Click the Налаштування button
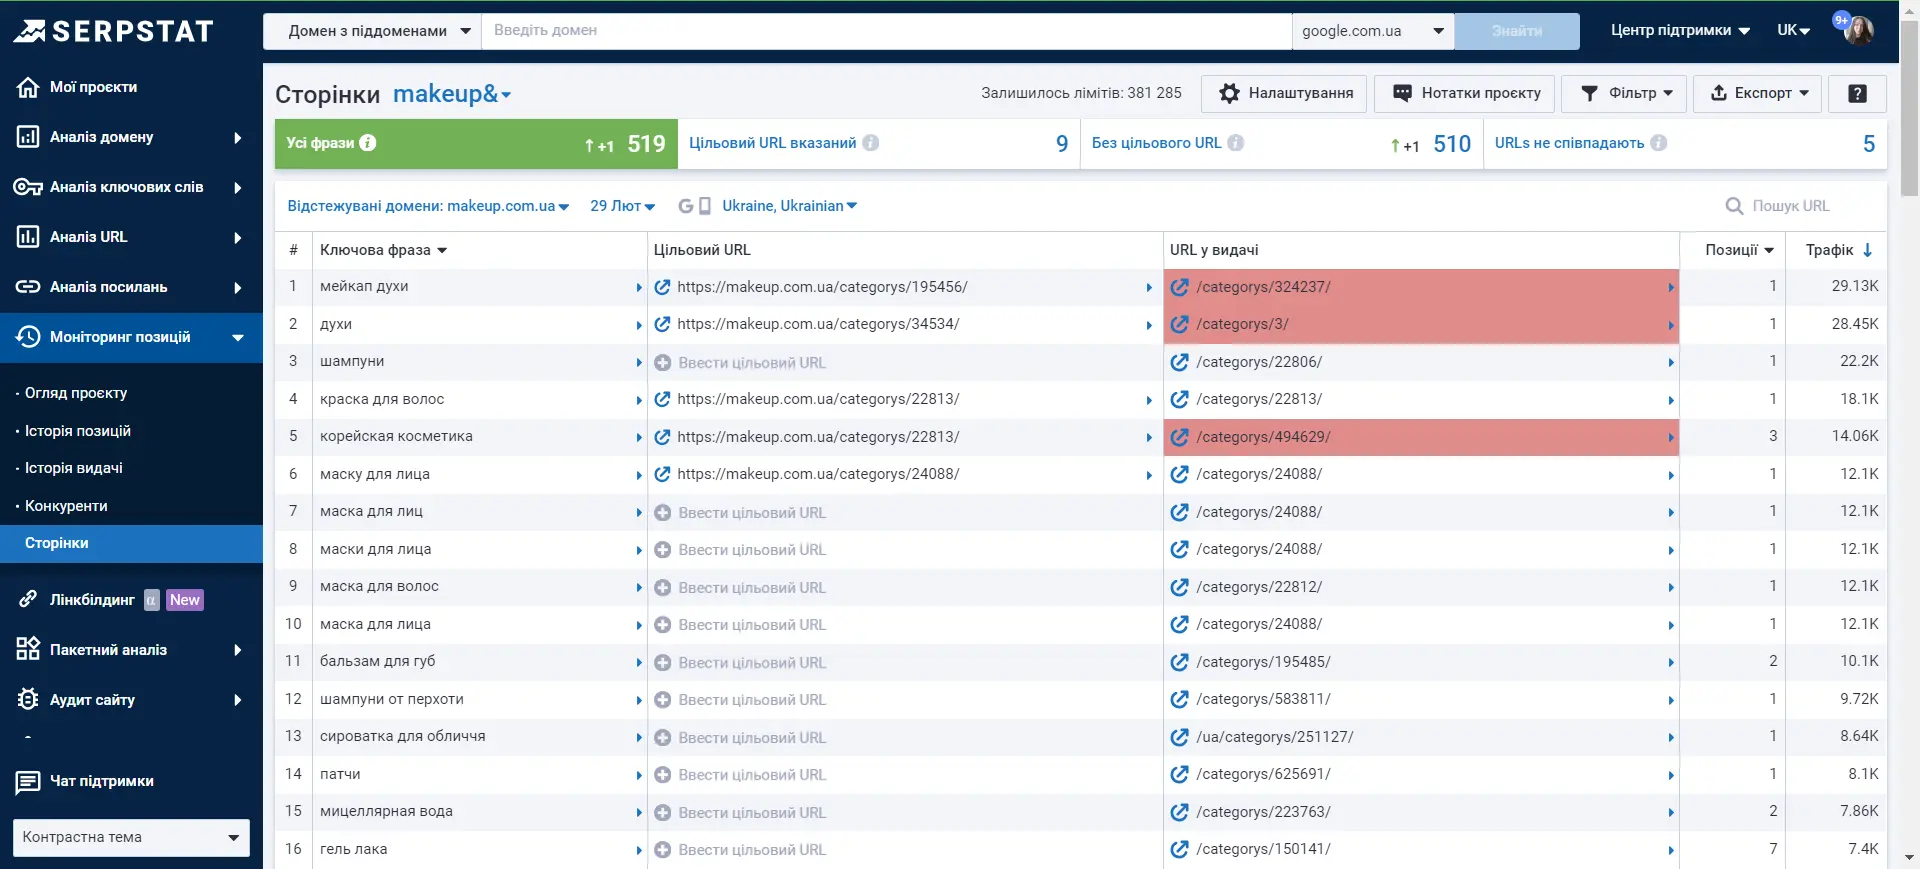Viewport: 1920px width, 869px height. click(x=1285, y=93)
